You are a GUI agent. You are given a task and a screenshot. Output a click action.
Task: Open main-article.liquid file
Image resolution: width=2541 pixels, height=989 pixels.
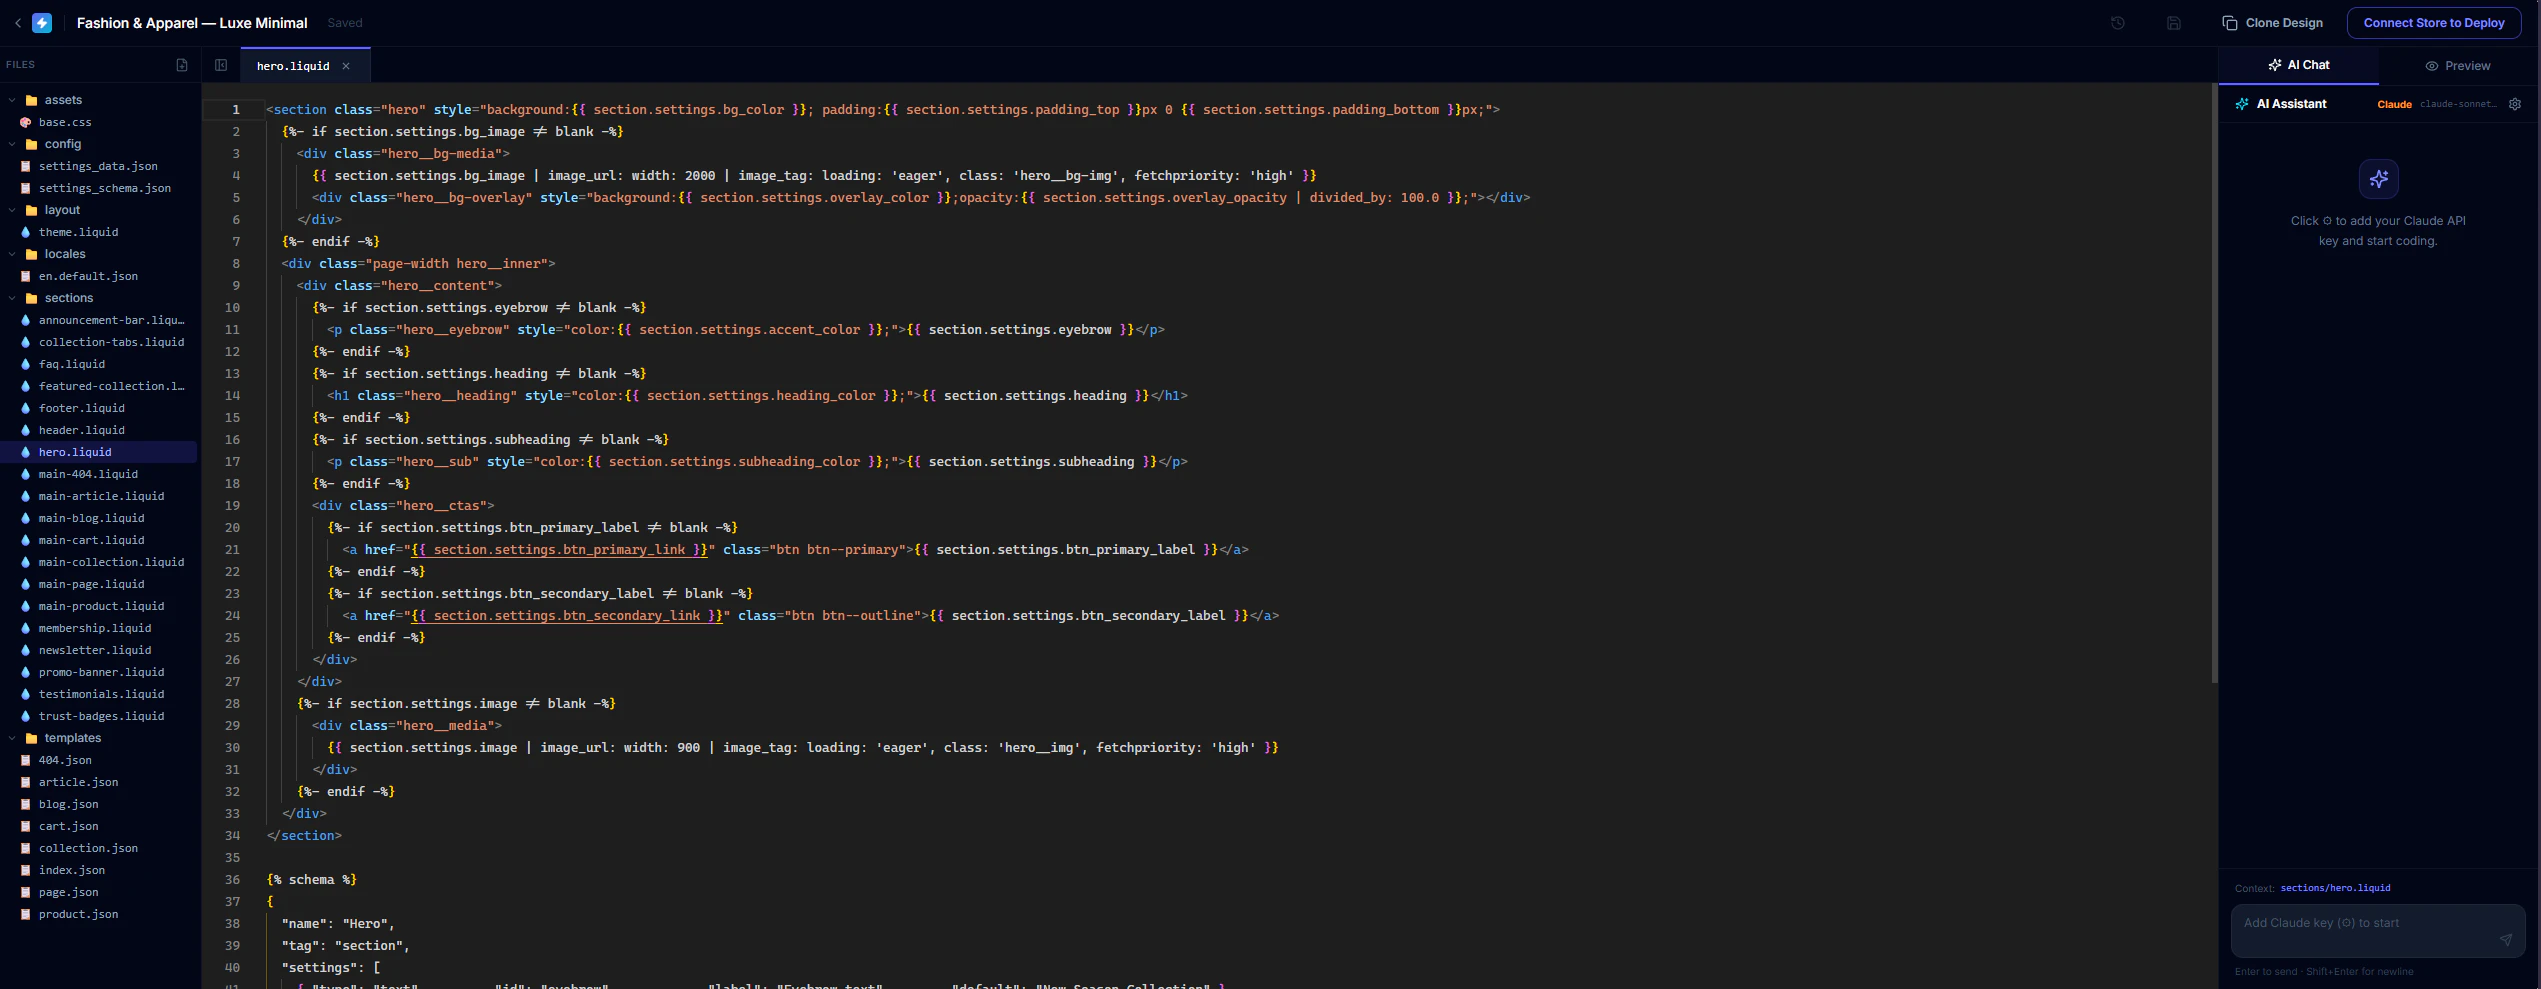(x=99, y=496)
